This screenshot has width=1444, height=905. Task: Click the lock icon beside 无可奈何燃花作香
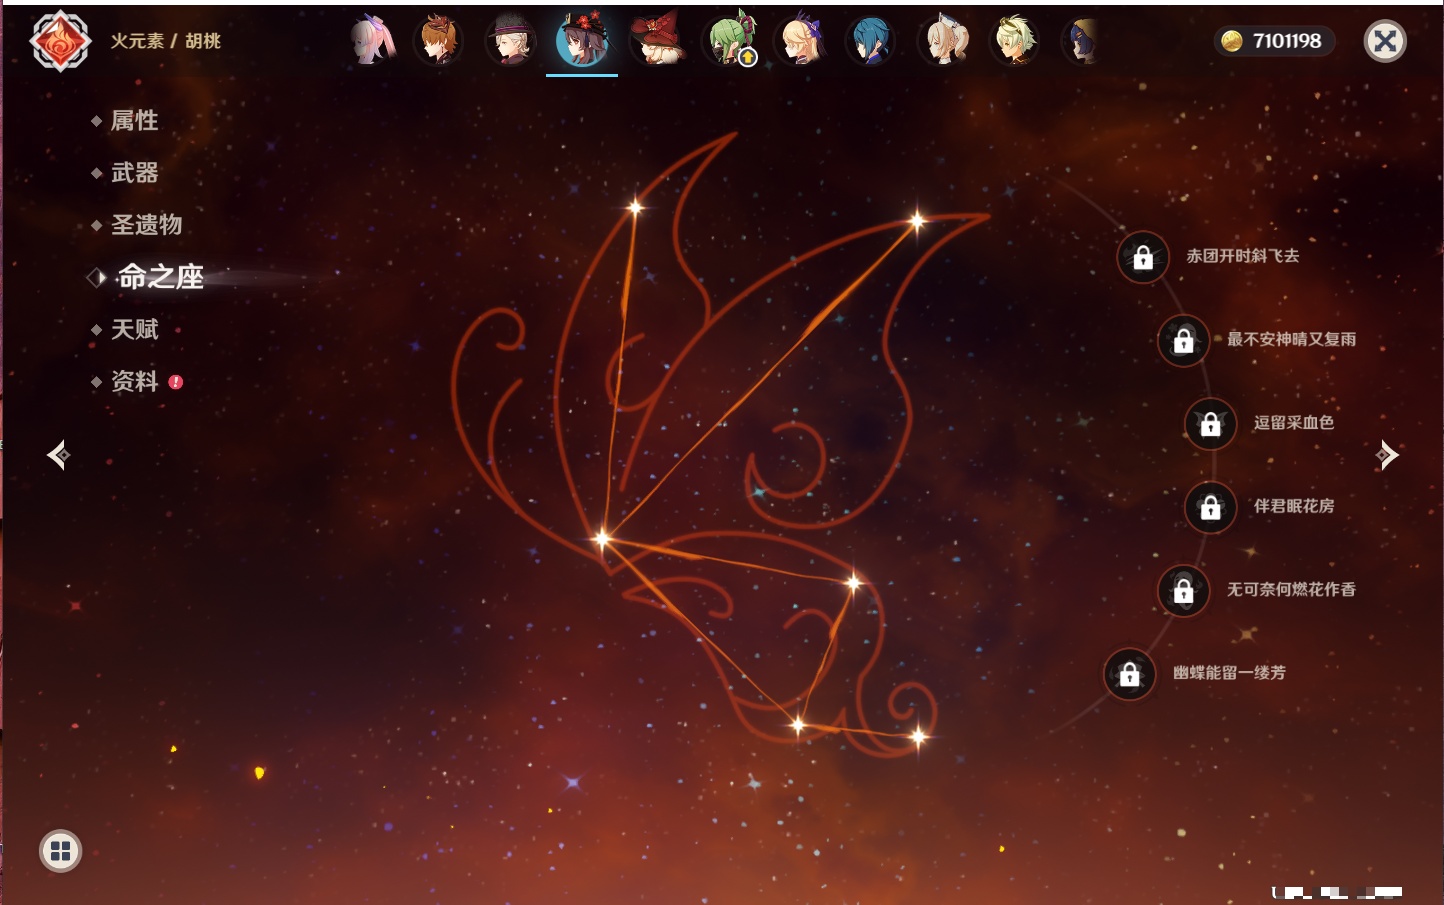pos(1183,590)
